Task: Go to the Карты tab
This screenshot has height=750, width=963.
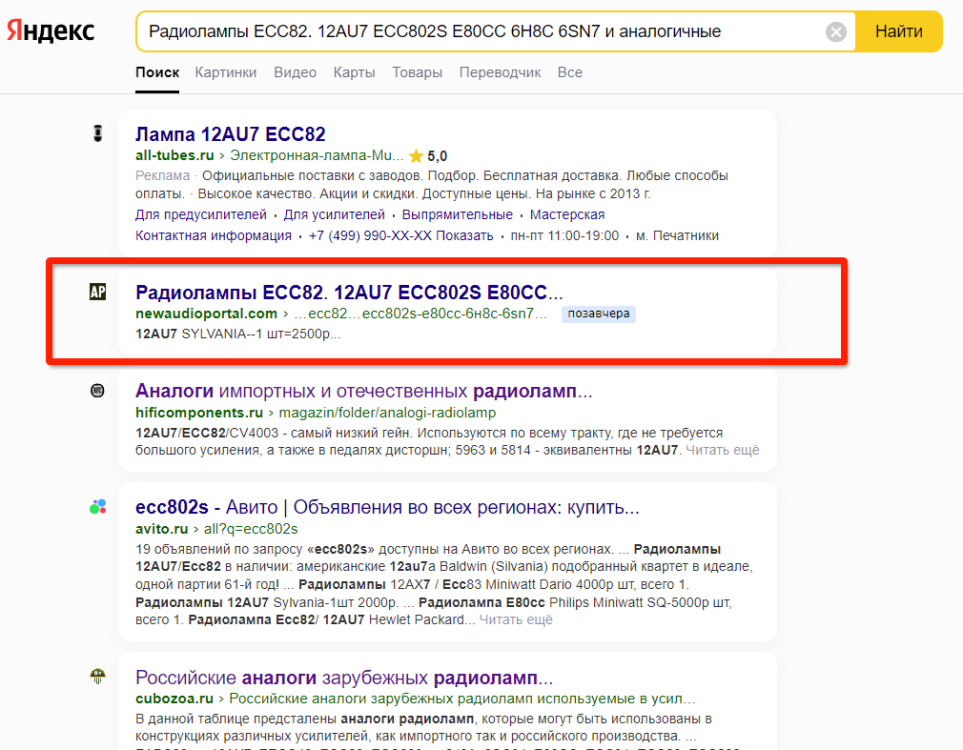Action: pyautogui.click(x=354, y=72)
